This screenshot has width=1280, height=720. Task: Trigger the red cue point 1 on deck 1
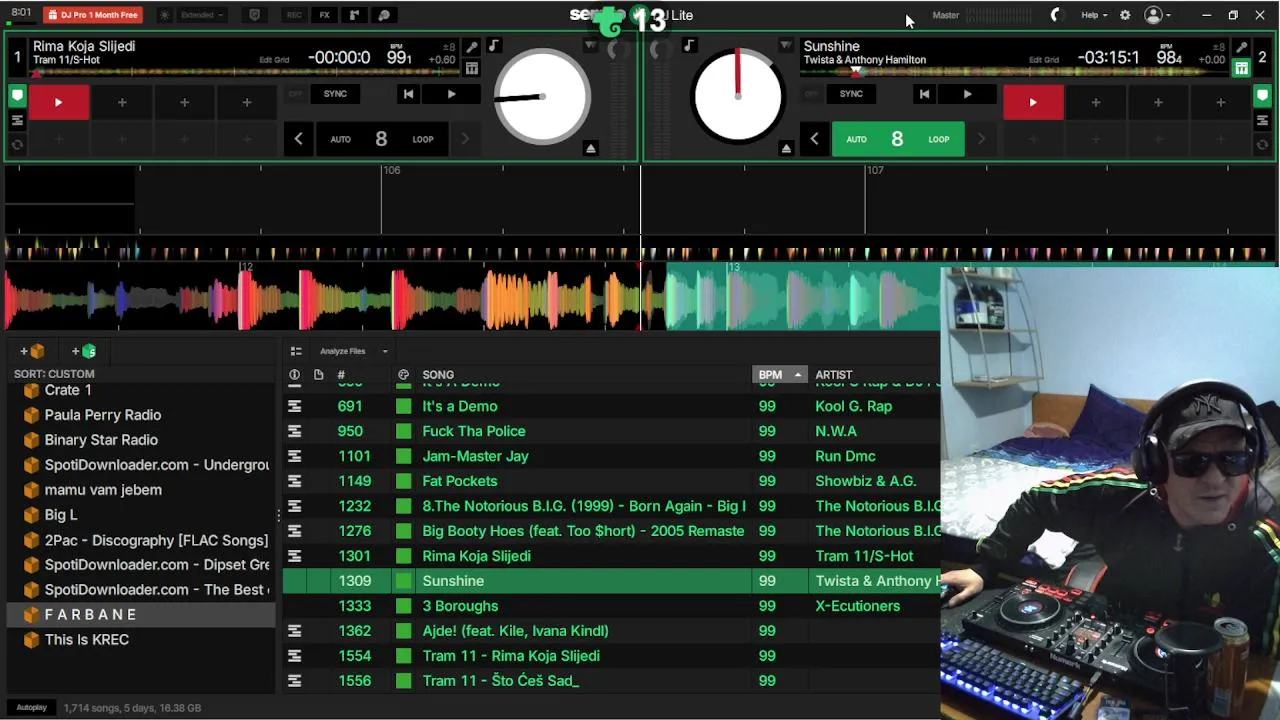pyautogui.click(x=58, y=102)
